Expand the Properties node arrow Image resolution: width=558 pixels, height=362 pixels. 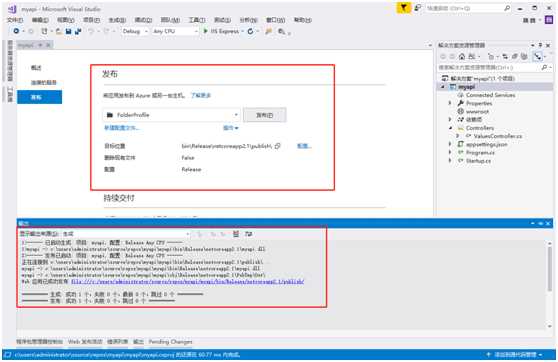pyautogui.click(x=450, y=103)
